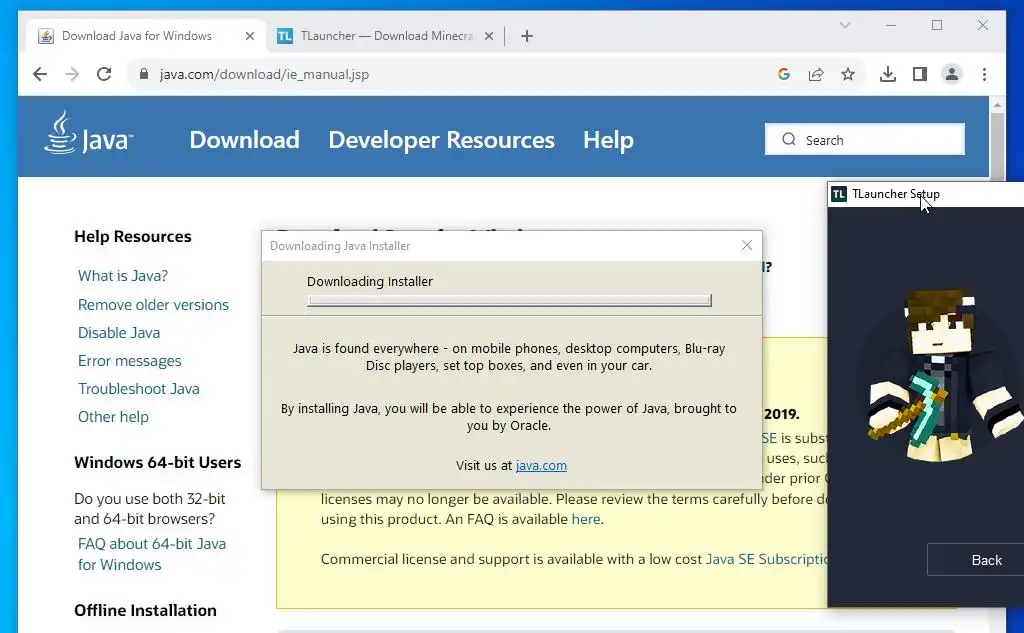This screenshot has width=1024, height=633.
Task: Close the Downloading Java Installer dialog
Action: 746,245
